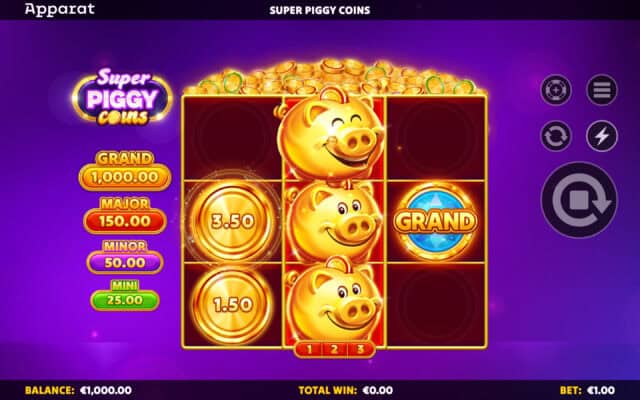Screen dimensions: 640x400
Task: Click the winking golden pig at top
Action: tap(331, 133)
